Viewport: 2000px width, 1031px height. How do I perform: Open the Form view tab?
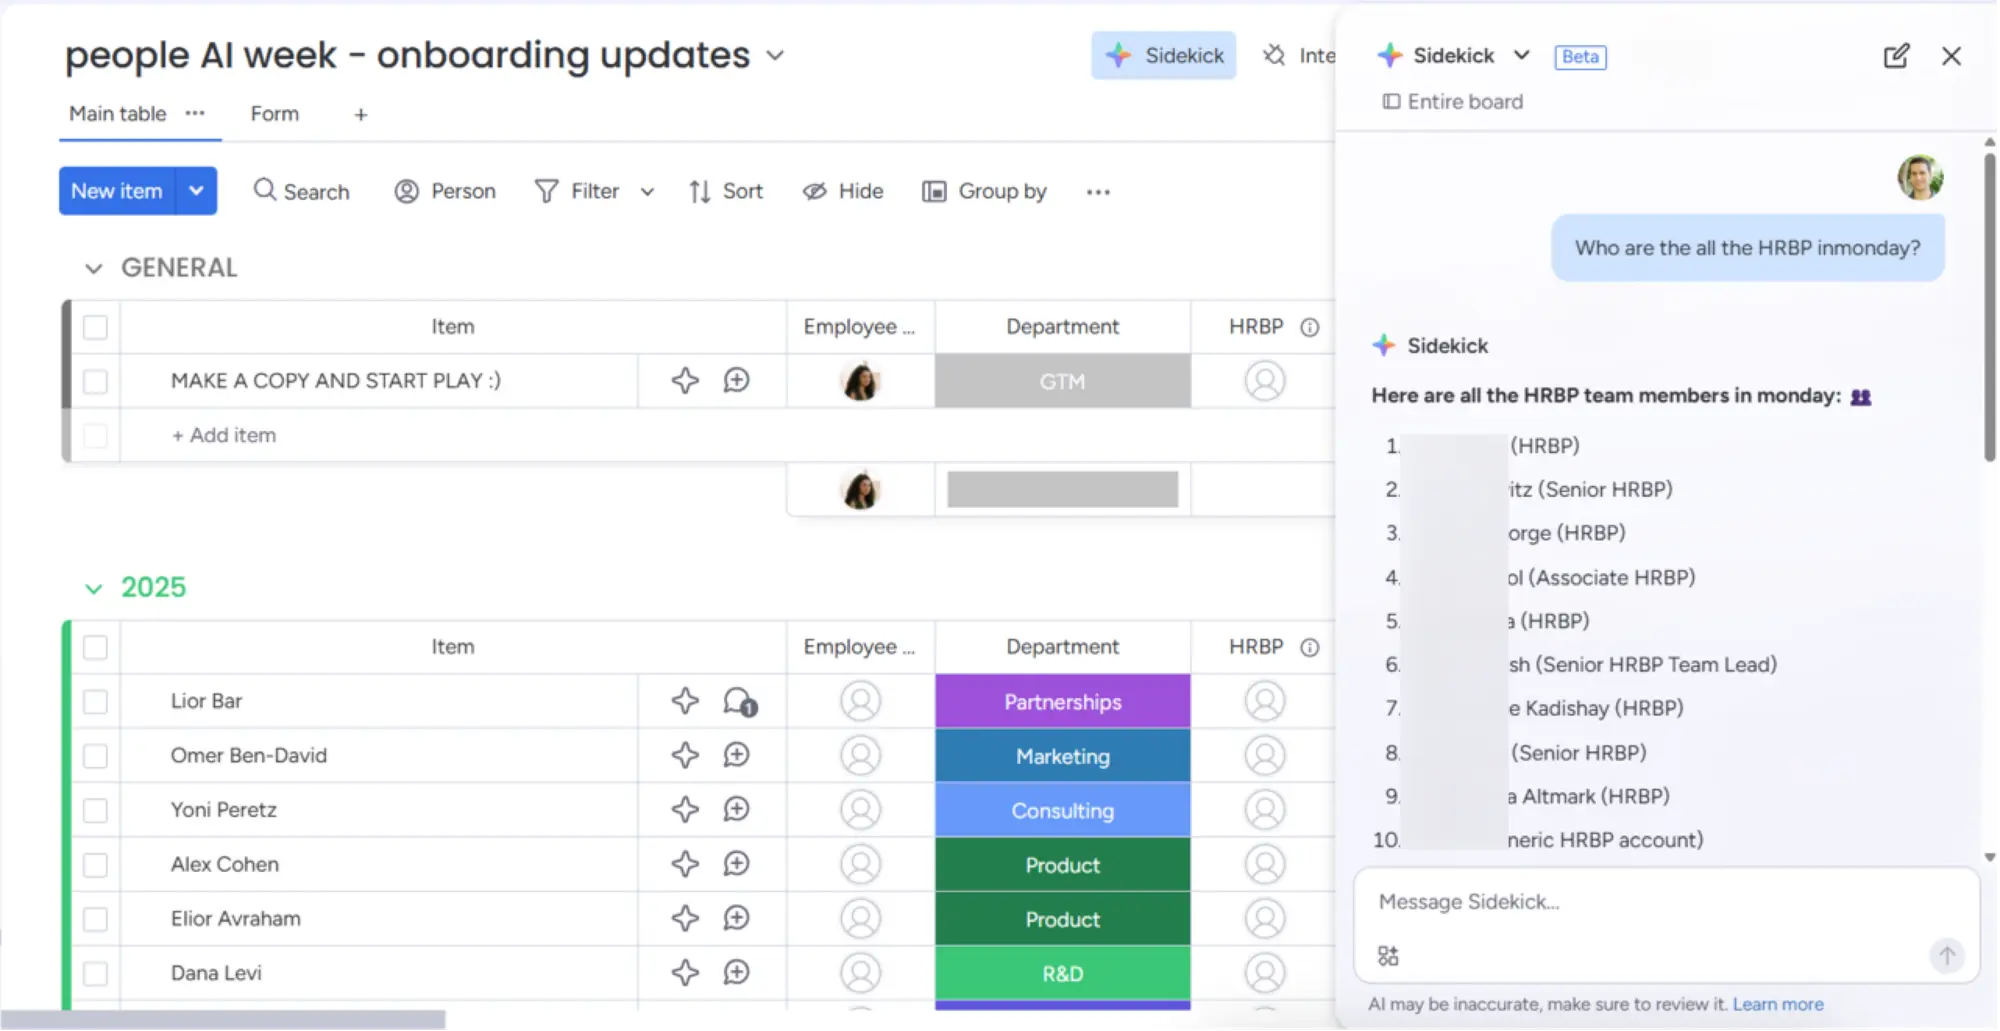274,114
